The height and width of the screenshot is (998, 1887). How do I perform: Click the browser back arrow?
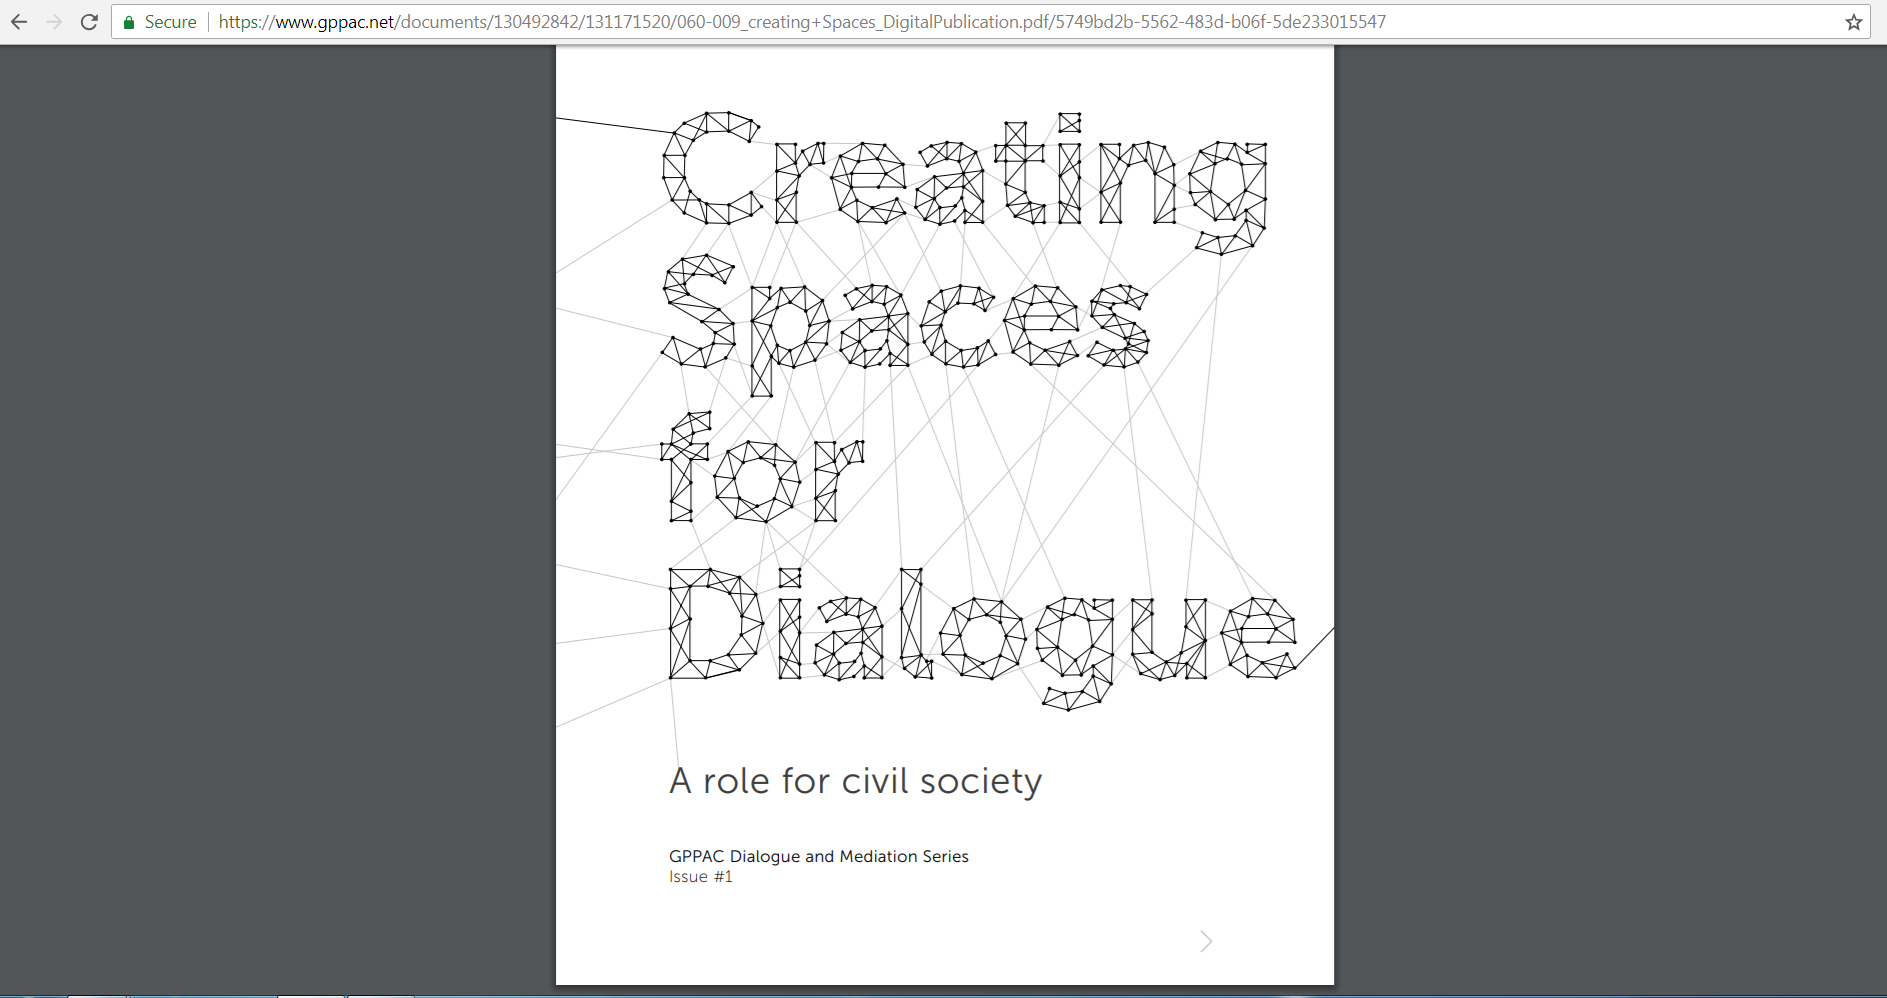(x=19, y=22)
